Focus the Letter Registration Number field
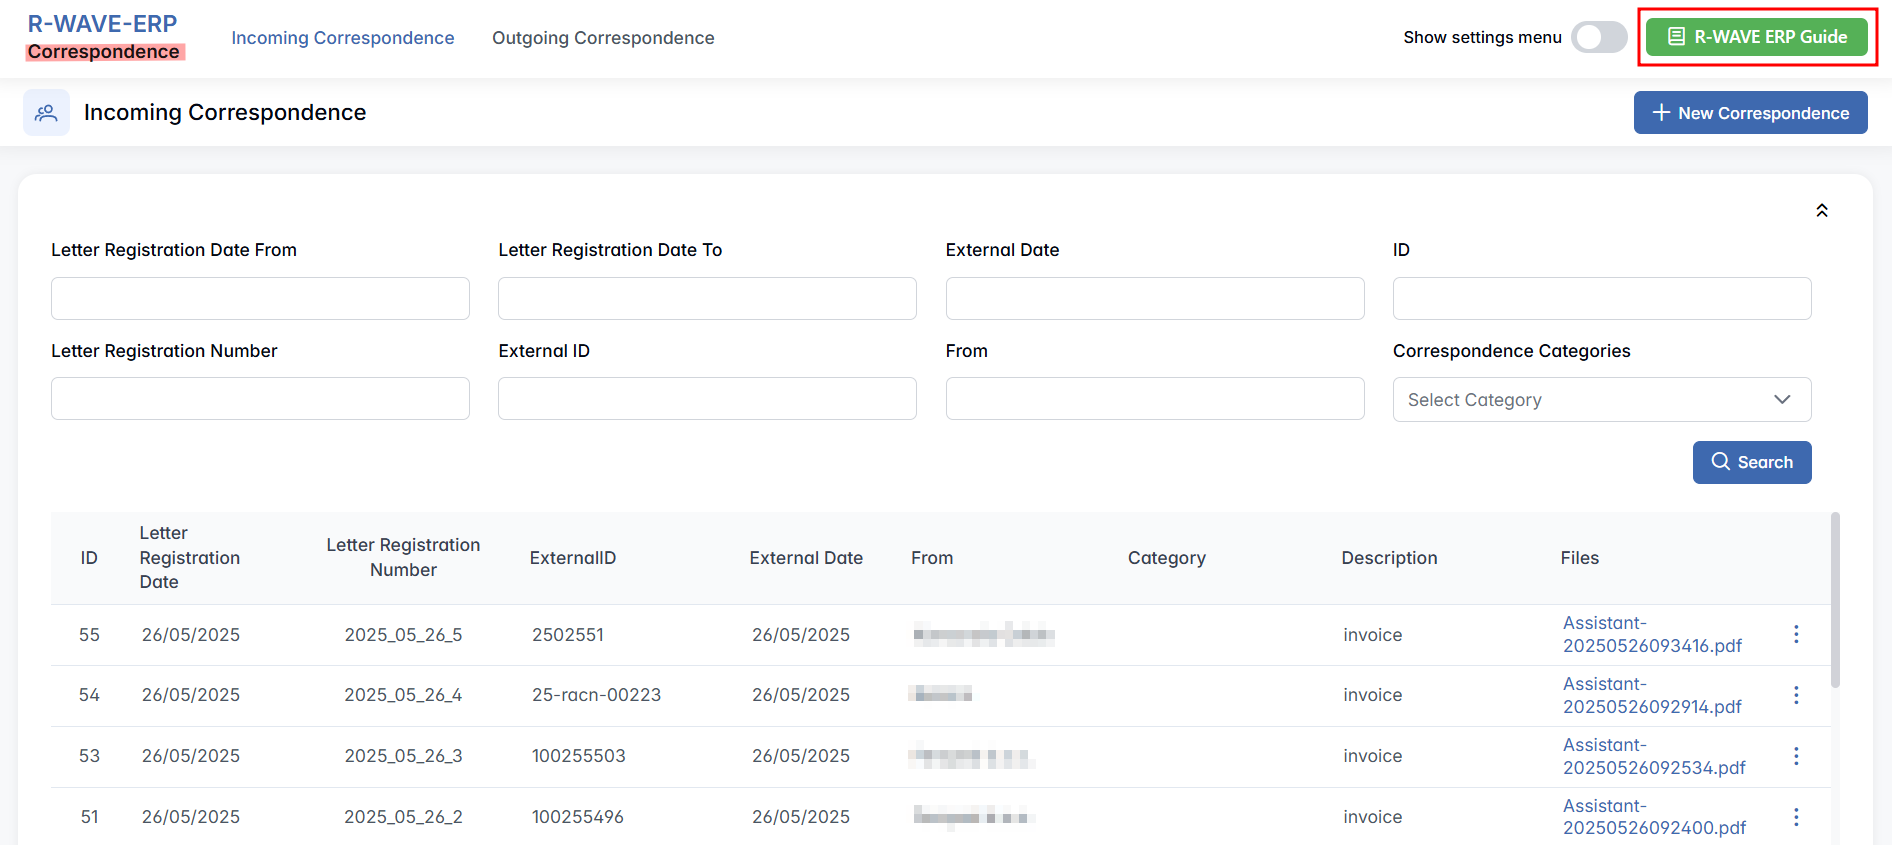Viewport: 1892px width, 845px height. (x=260, y=399)
